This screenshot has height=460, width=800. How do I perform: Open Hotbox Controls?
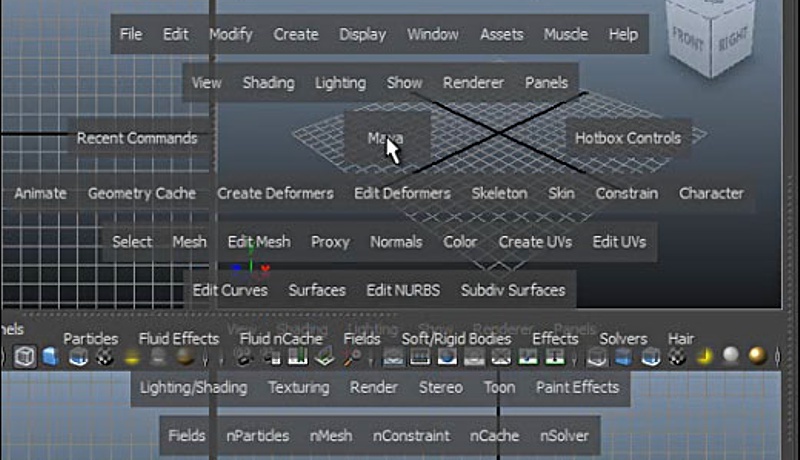[x=628, y=138]
